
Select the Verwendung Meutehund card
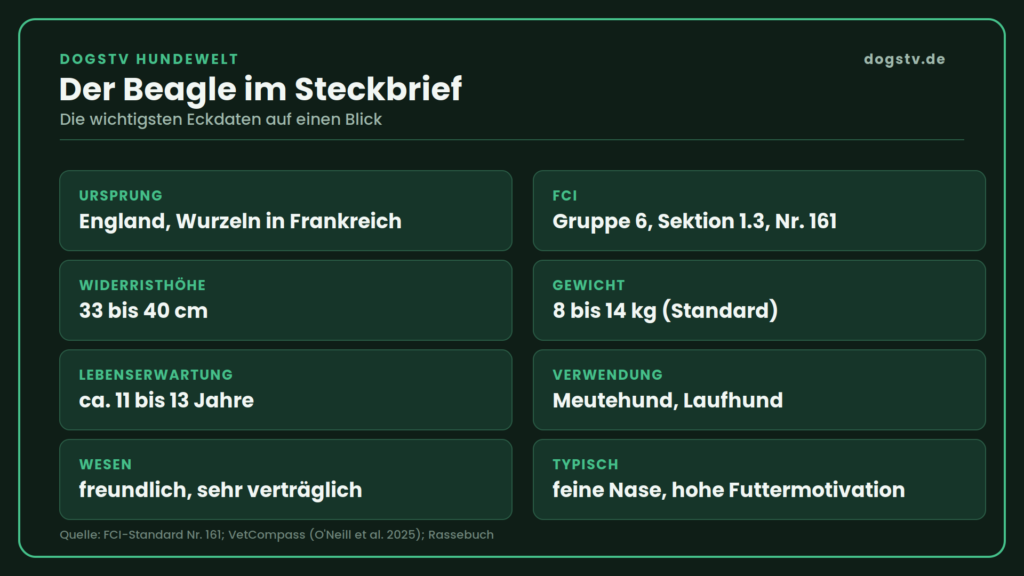[759, 389]
